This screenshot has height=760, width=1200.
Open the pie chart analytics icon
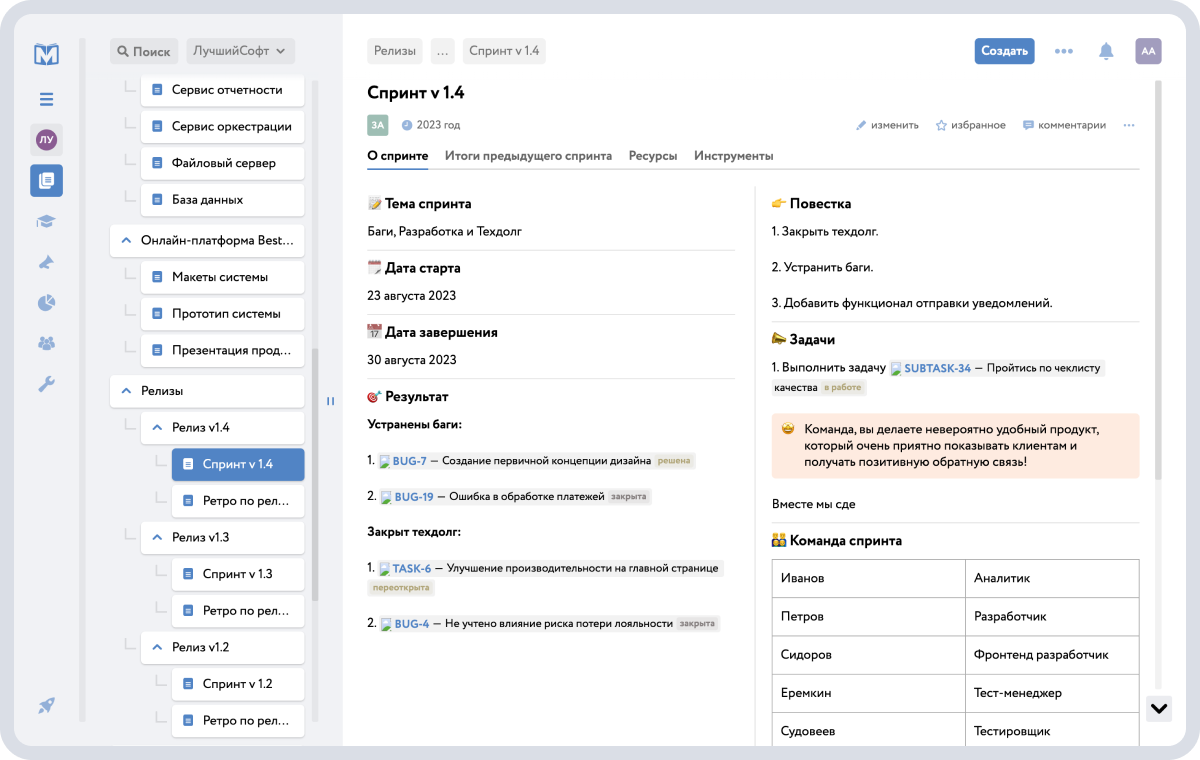pyautogui.click(x=46, y=302)
